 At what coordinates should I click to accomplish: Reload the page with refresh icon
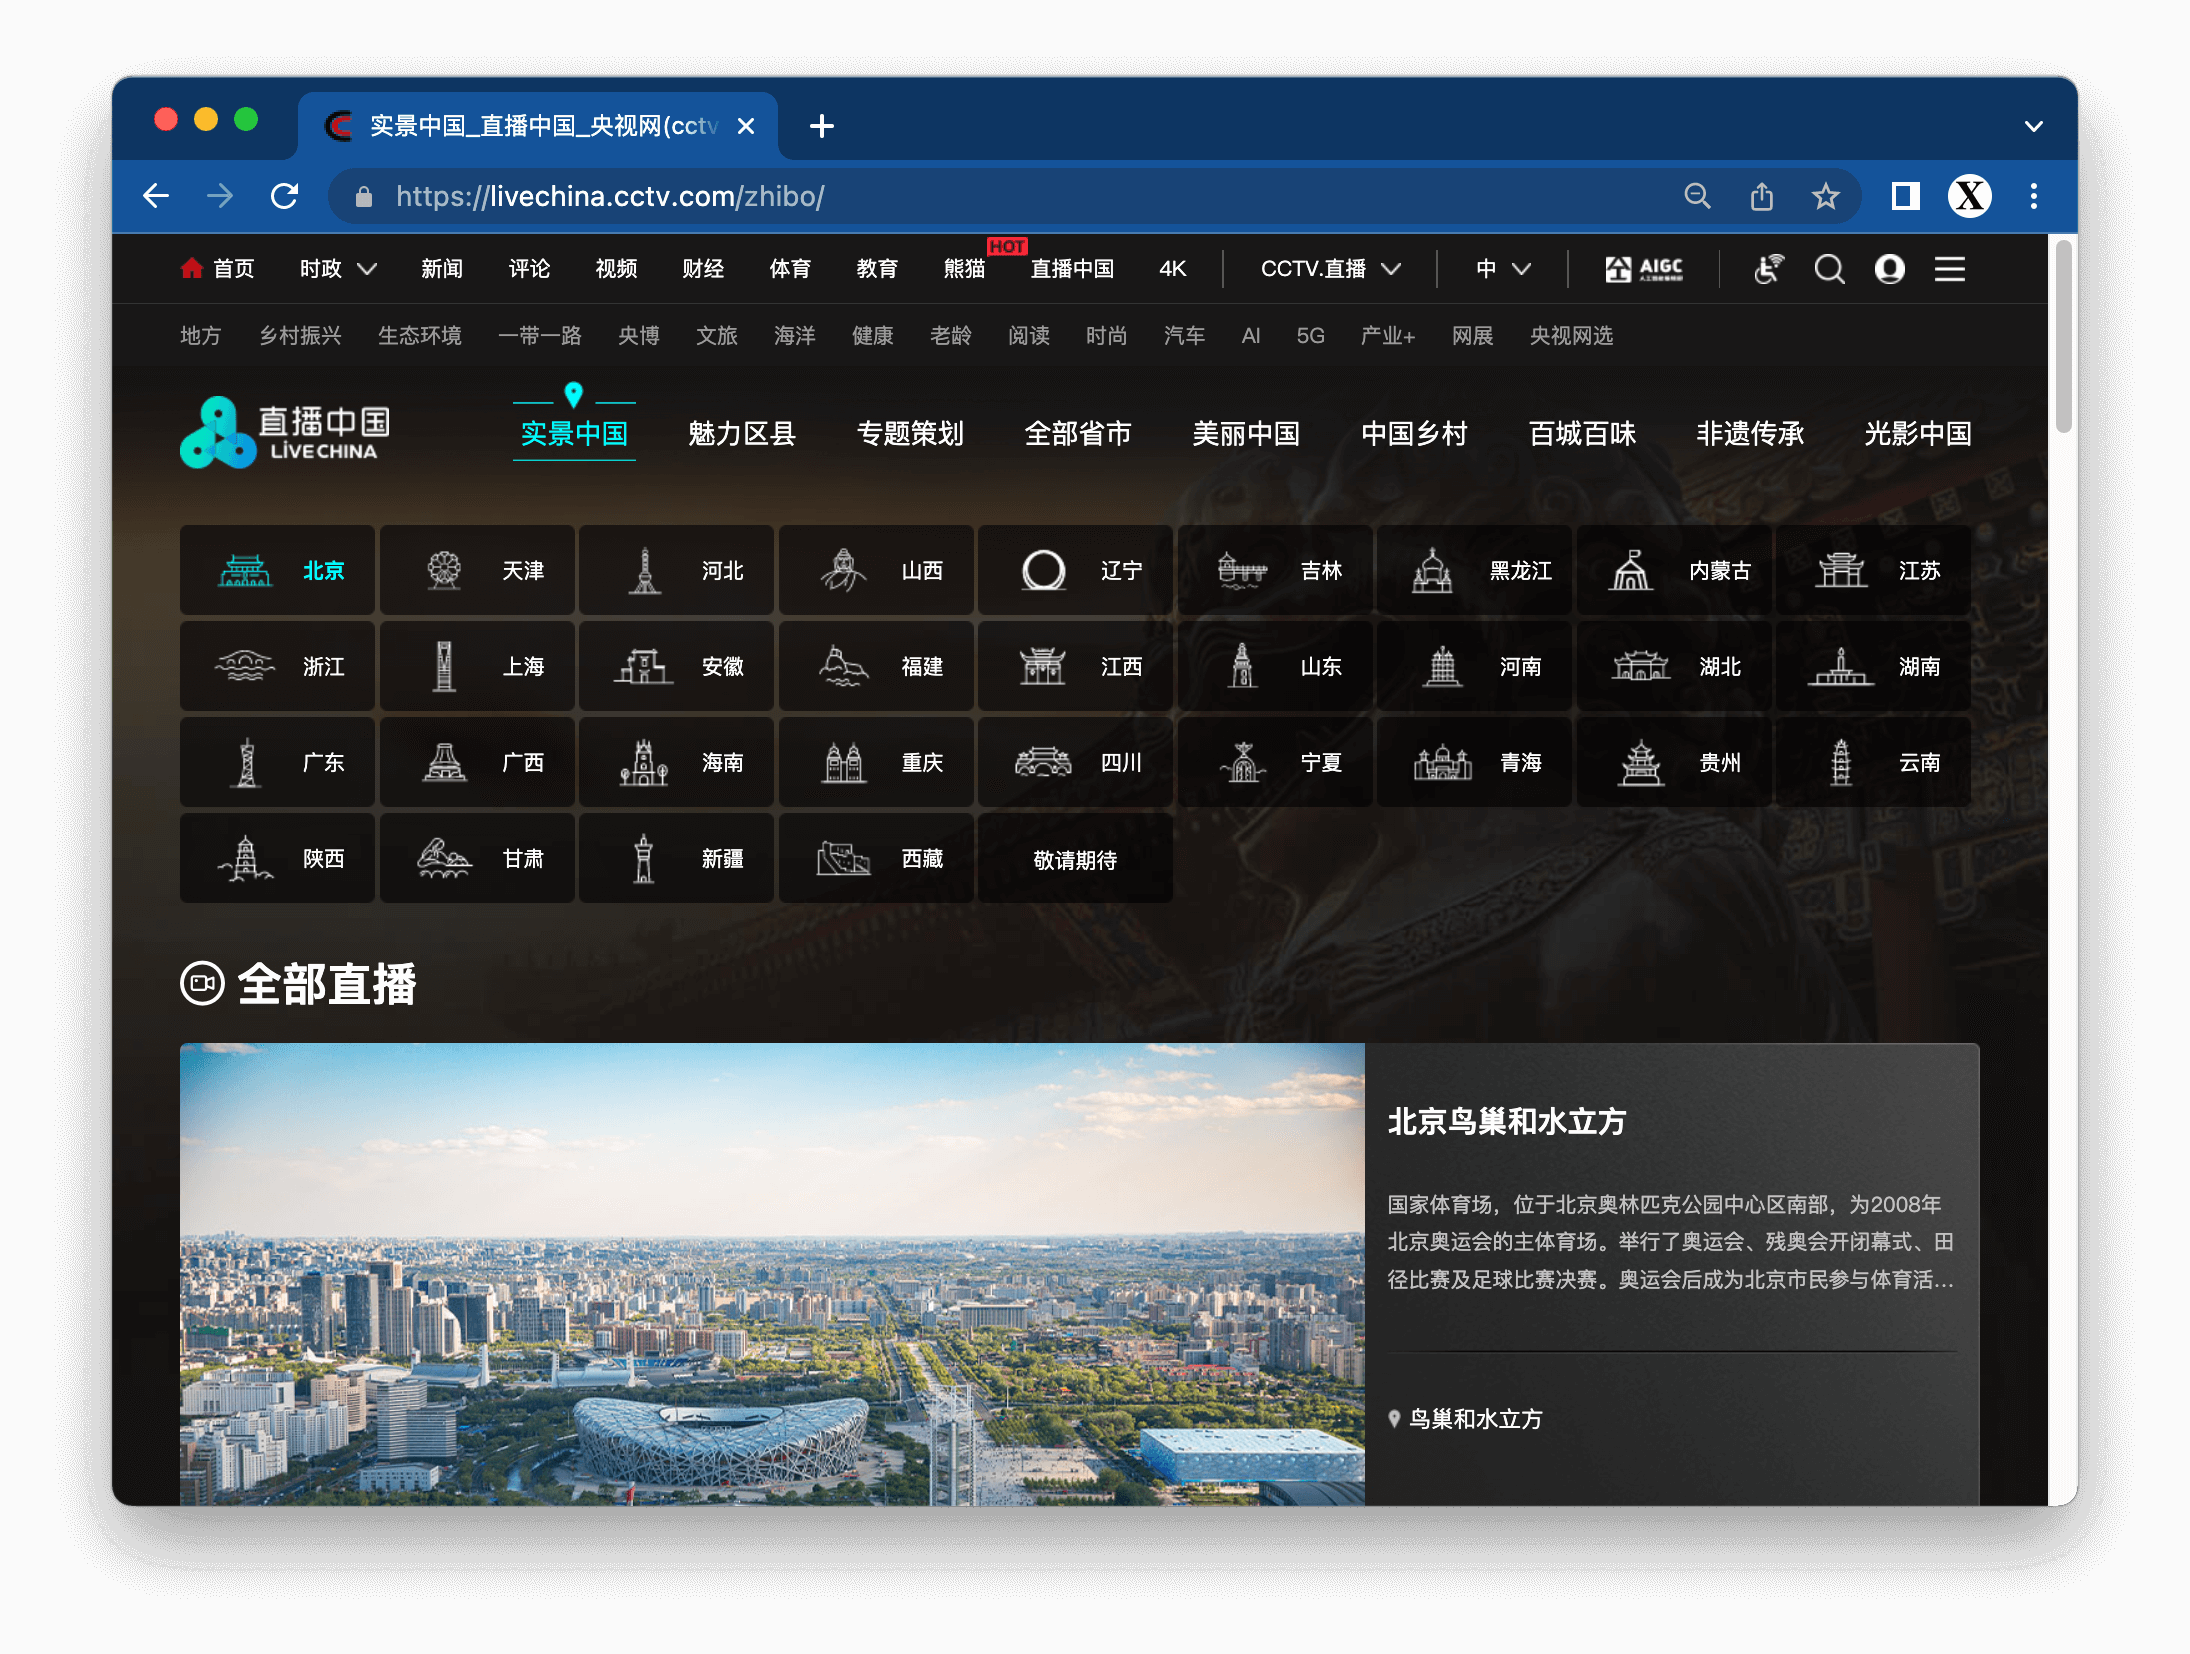[285, 196]
